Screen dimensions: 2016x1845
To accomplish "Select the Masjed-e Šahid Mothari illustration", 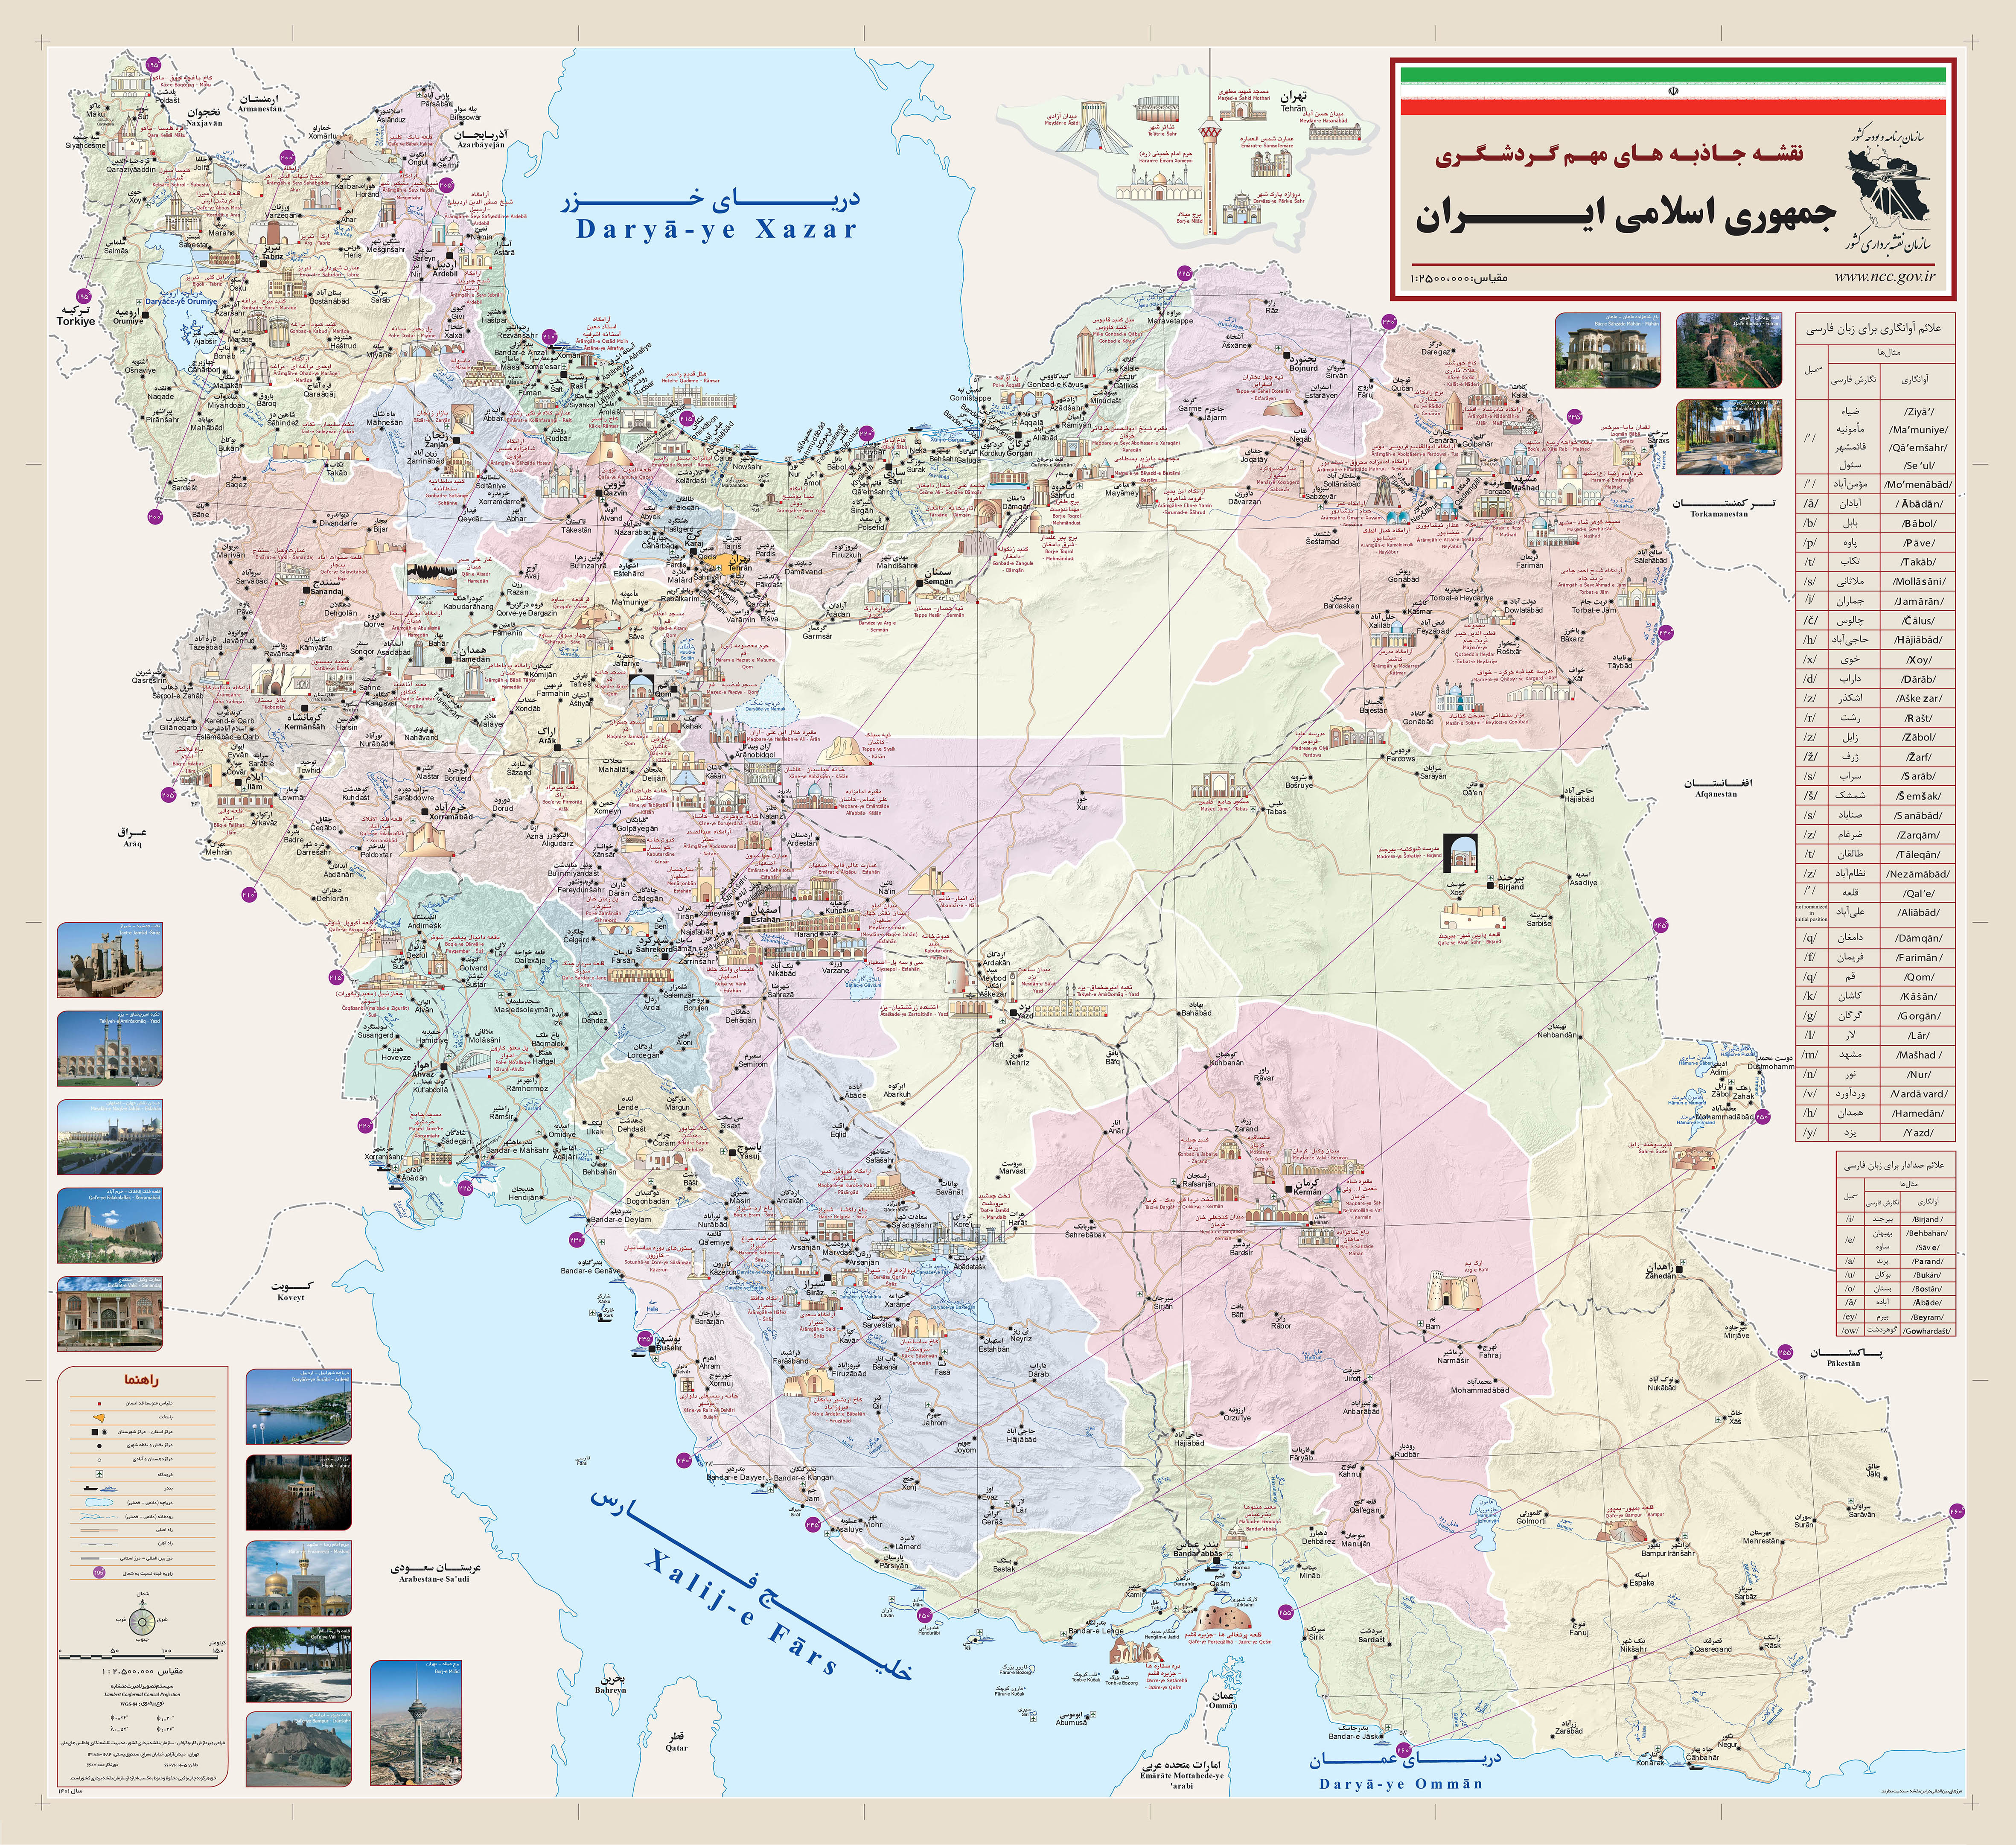I will [x=1243, y=111].
